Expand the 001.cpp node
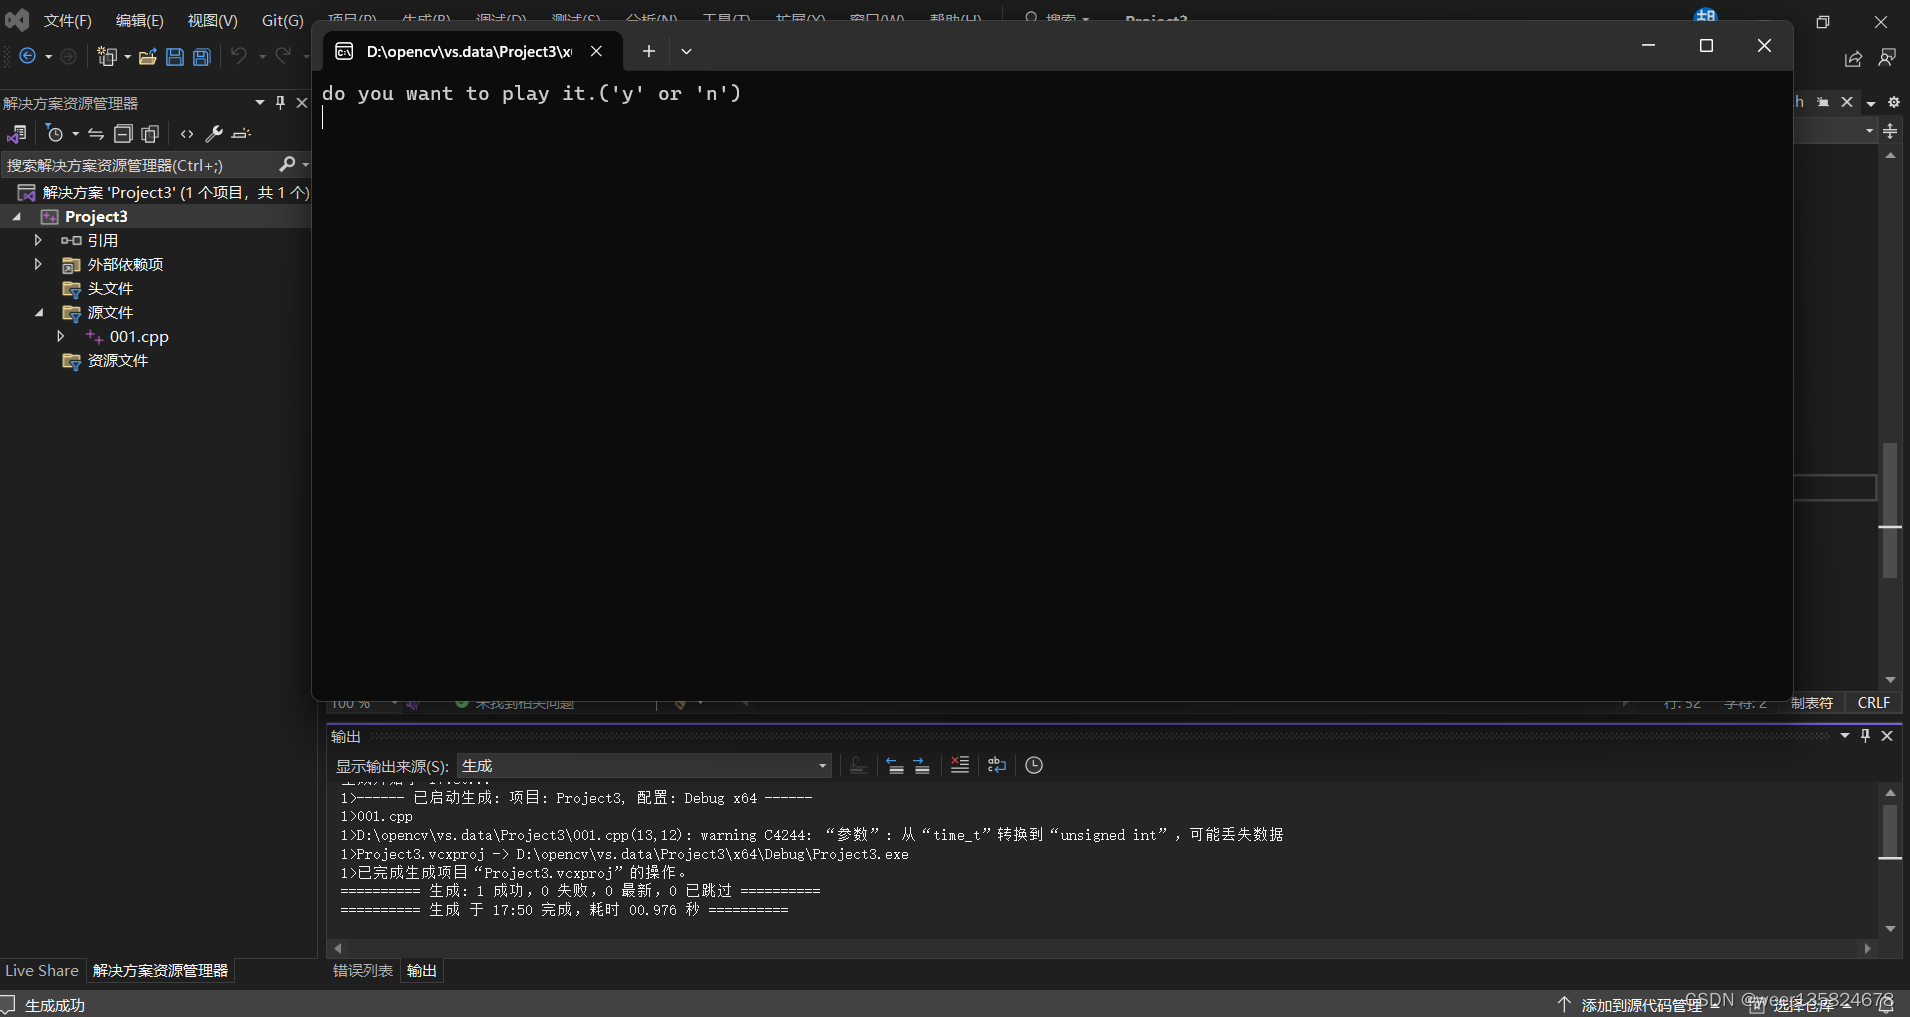 (x=61, y=336)
